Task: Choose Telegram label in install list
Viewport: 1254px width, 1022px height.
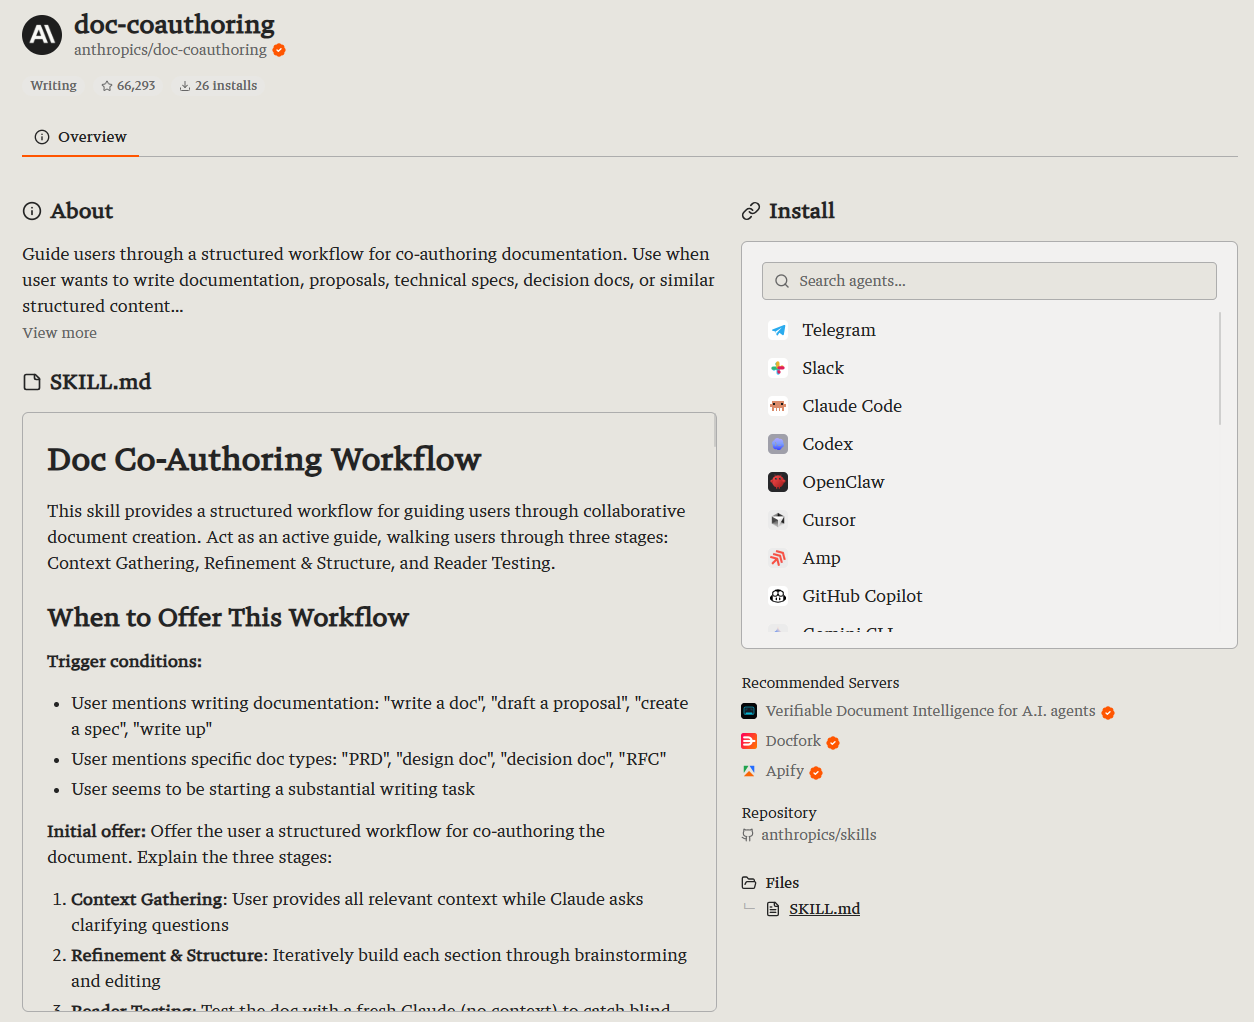Action: tap(839, 330)
